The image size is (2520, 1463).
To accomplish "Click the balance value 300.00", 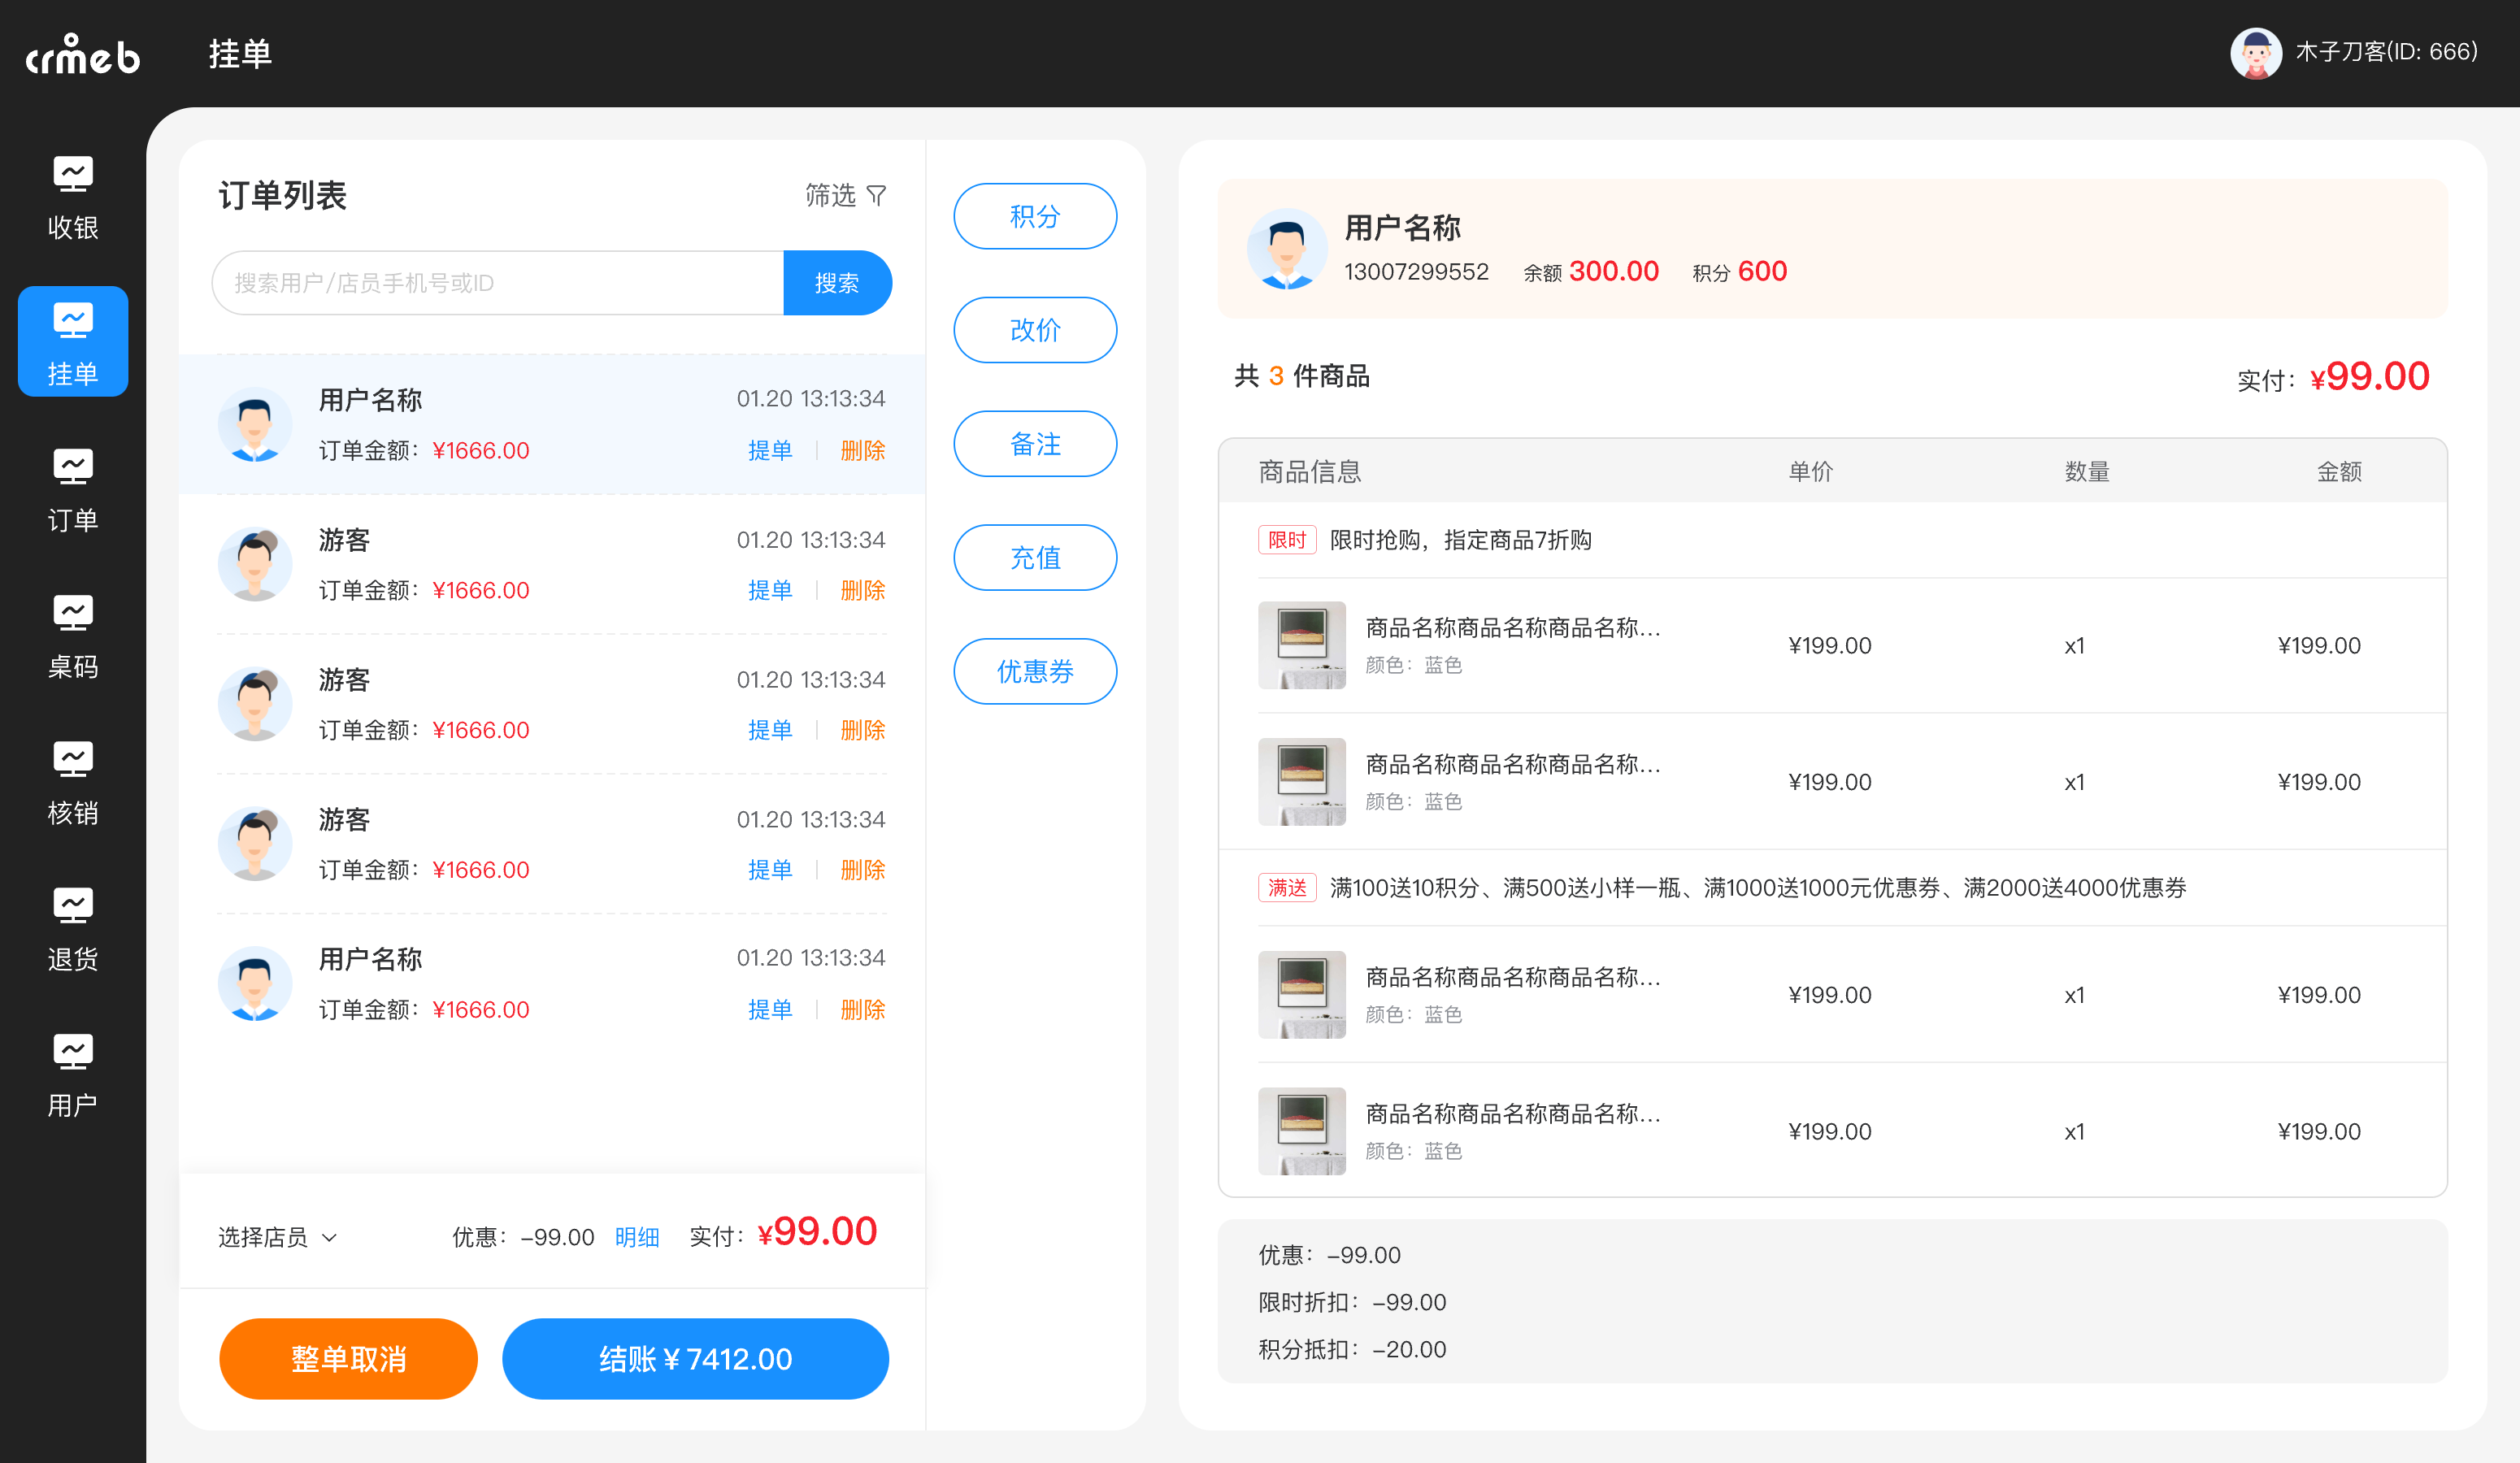I will point(1613,271).
